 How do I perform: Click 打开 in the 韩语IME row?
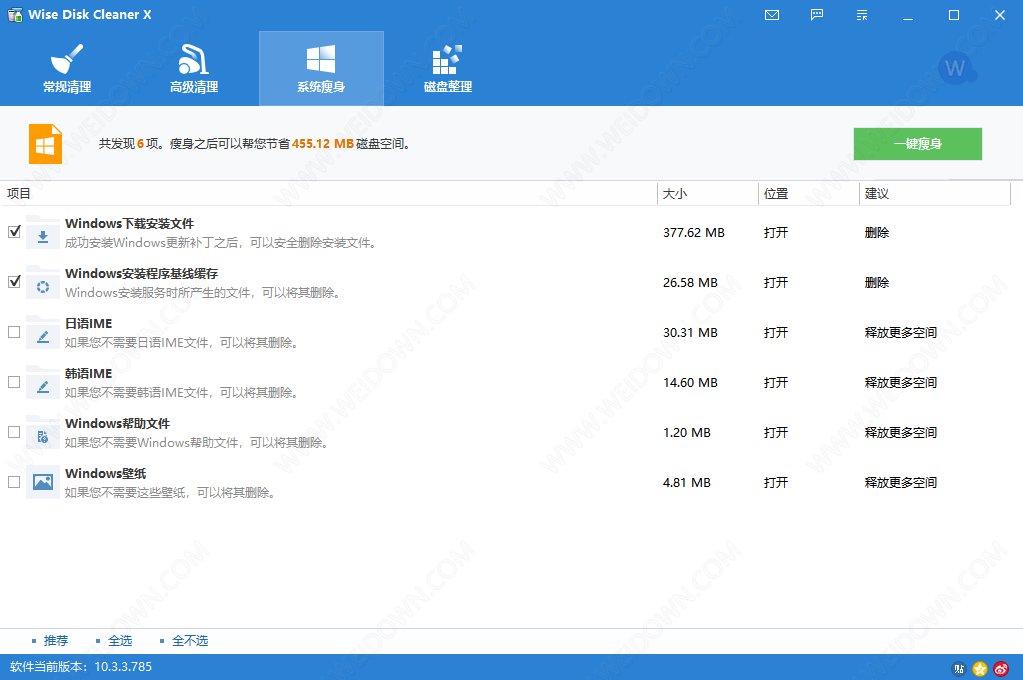(776, 382)
